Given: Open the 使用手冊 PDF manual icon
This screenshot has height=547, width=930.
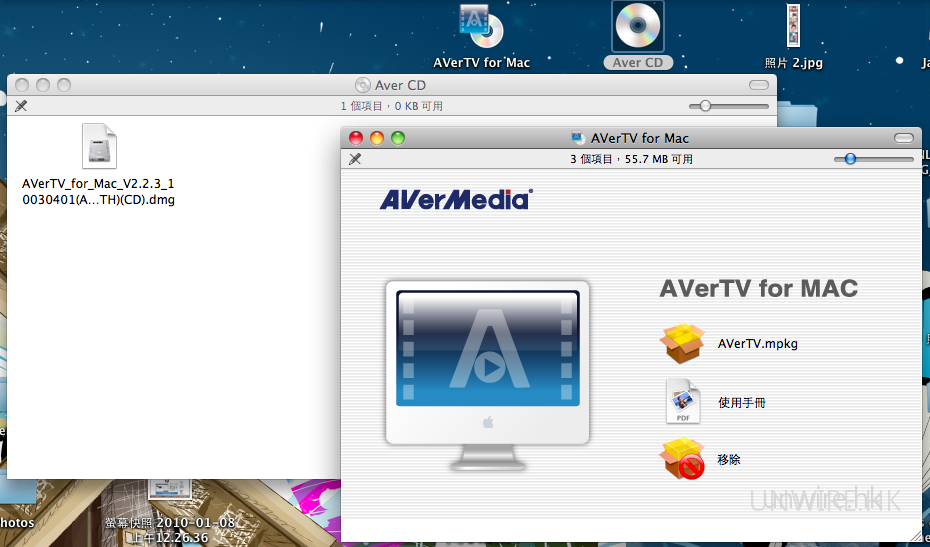Looking at the screenshot, I should tap(683, 402).
